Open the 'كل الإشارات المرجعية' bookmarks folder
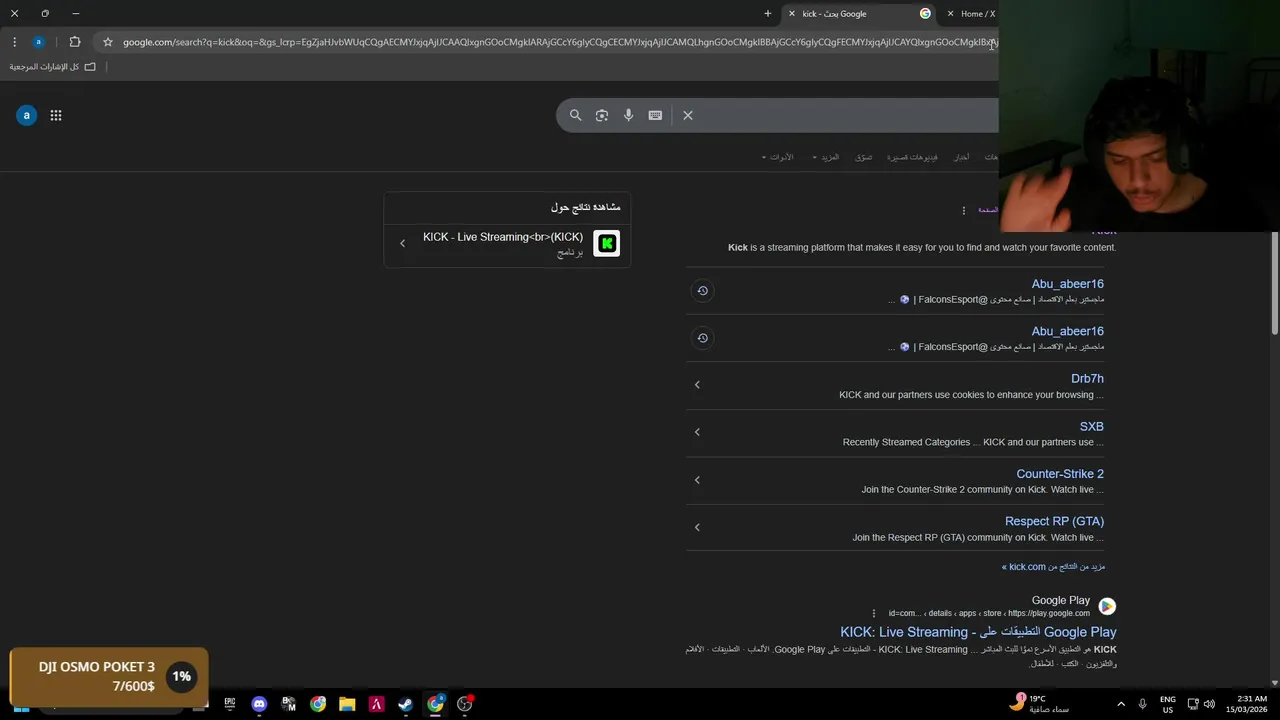This screenshot has width=1280, height=720. click(53, 67)
